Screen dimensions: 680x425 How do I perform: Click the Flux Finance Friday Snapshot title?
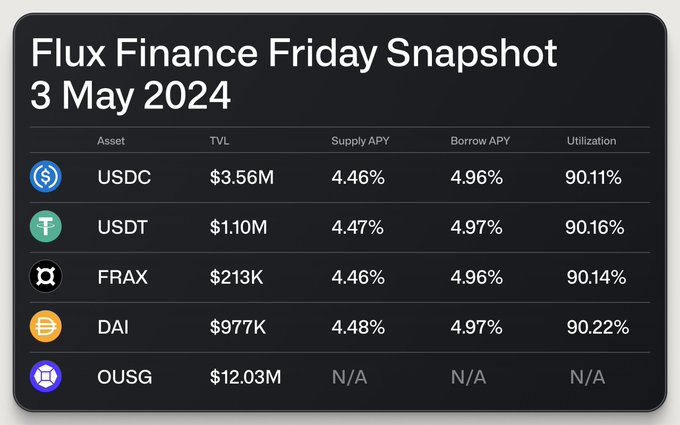click(x=293, y=53)
